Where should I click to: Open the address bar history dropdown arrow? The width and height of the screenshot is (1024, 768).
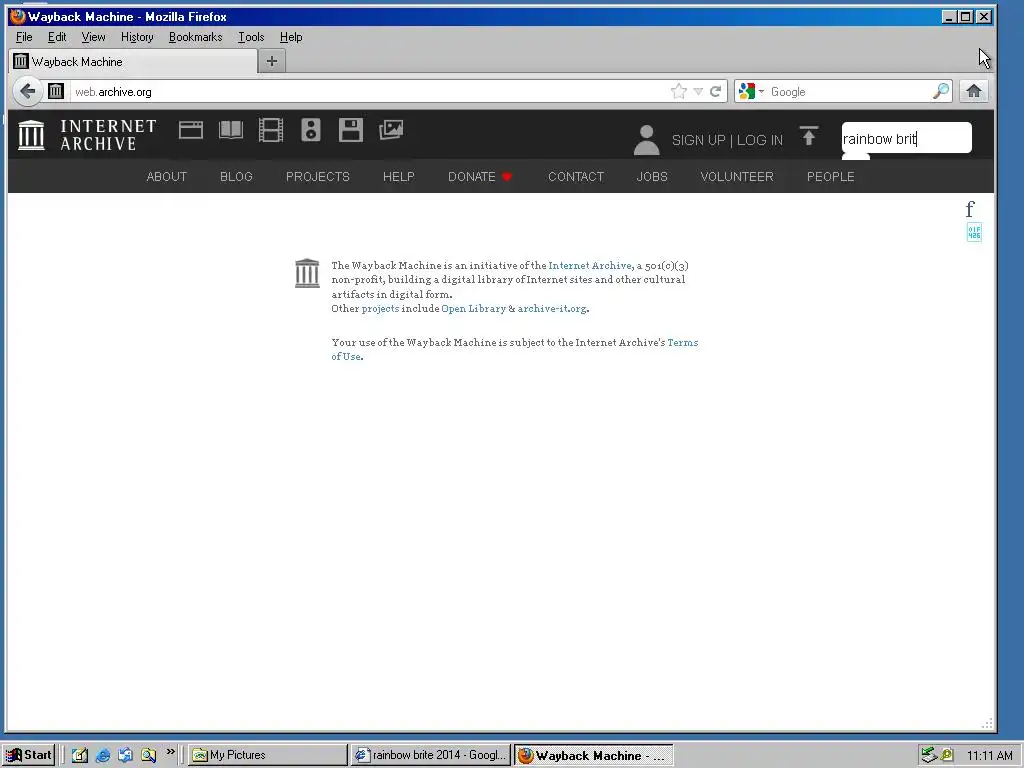[698, 91]
